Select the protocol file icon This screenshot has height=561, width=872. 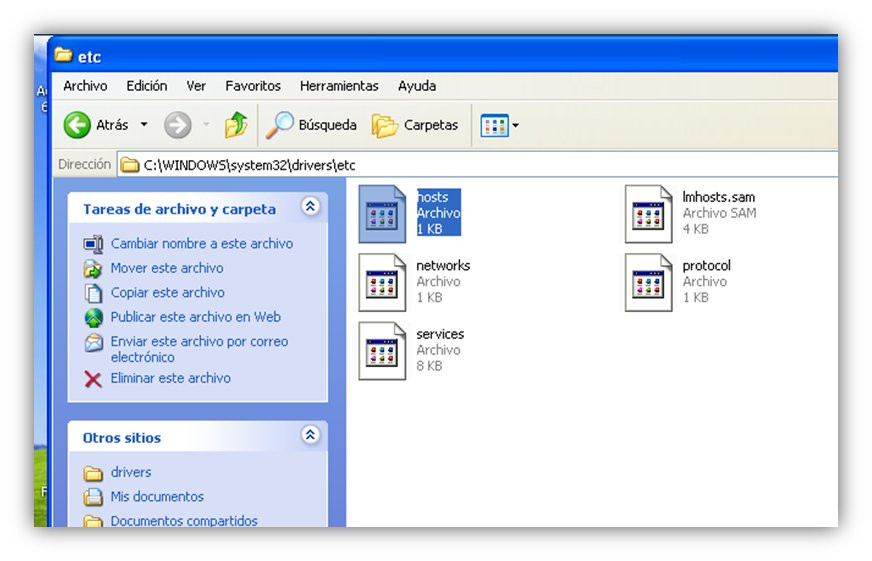648,282
